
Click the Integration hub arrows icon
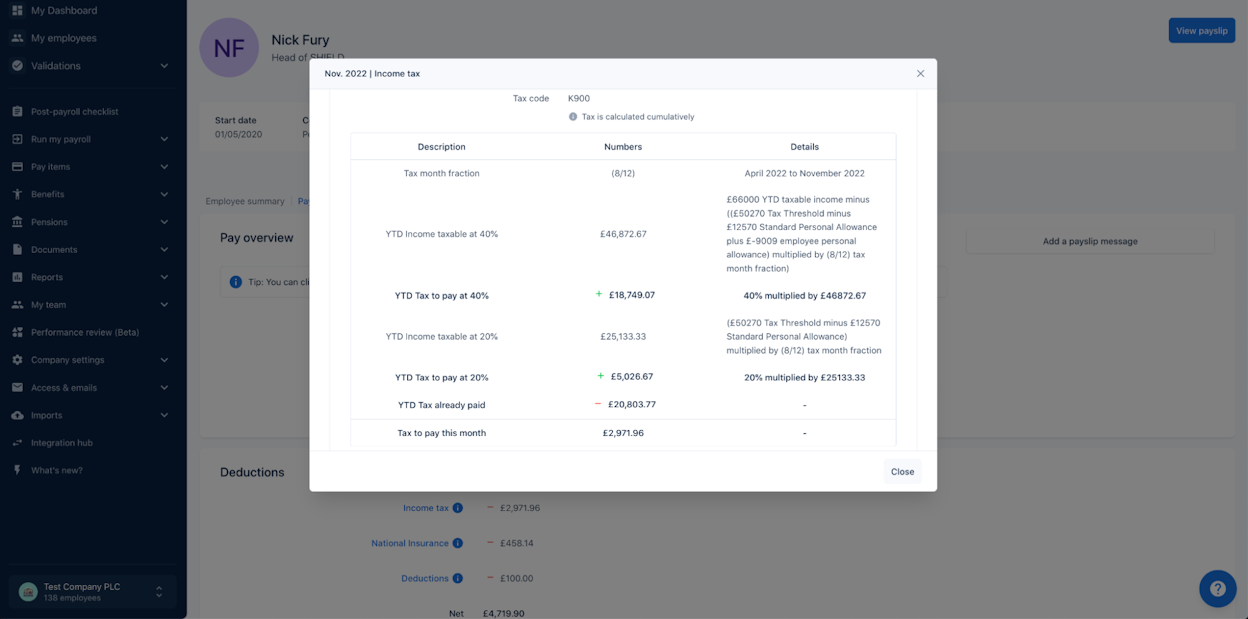17,443
